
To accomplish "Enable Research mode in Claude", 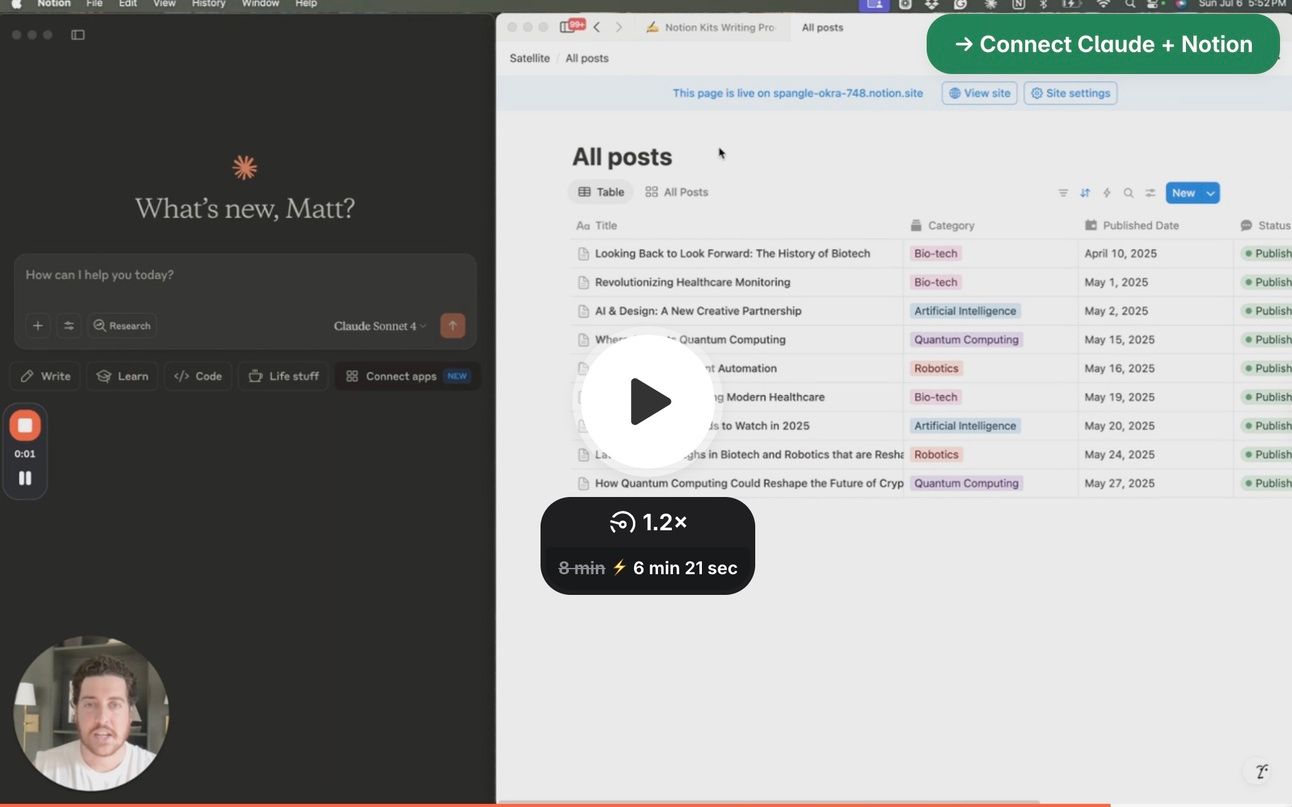I will (122, 325).
